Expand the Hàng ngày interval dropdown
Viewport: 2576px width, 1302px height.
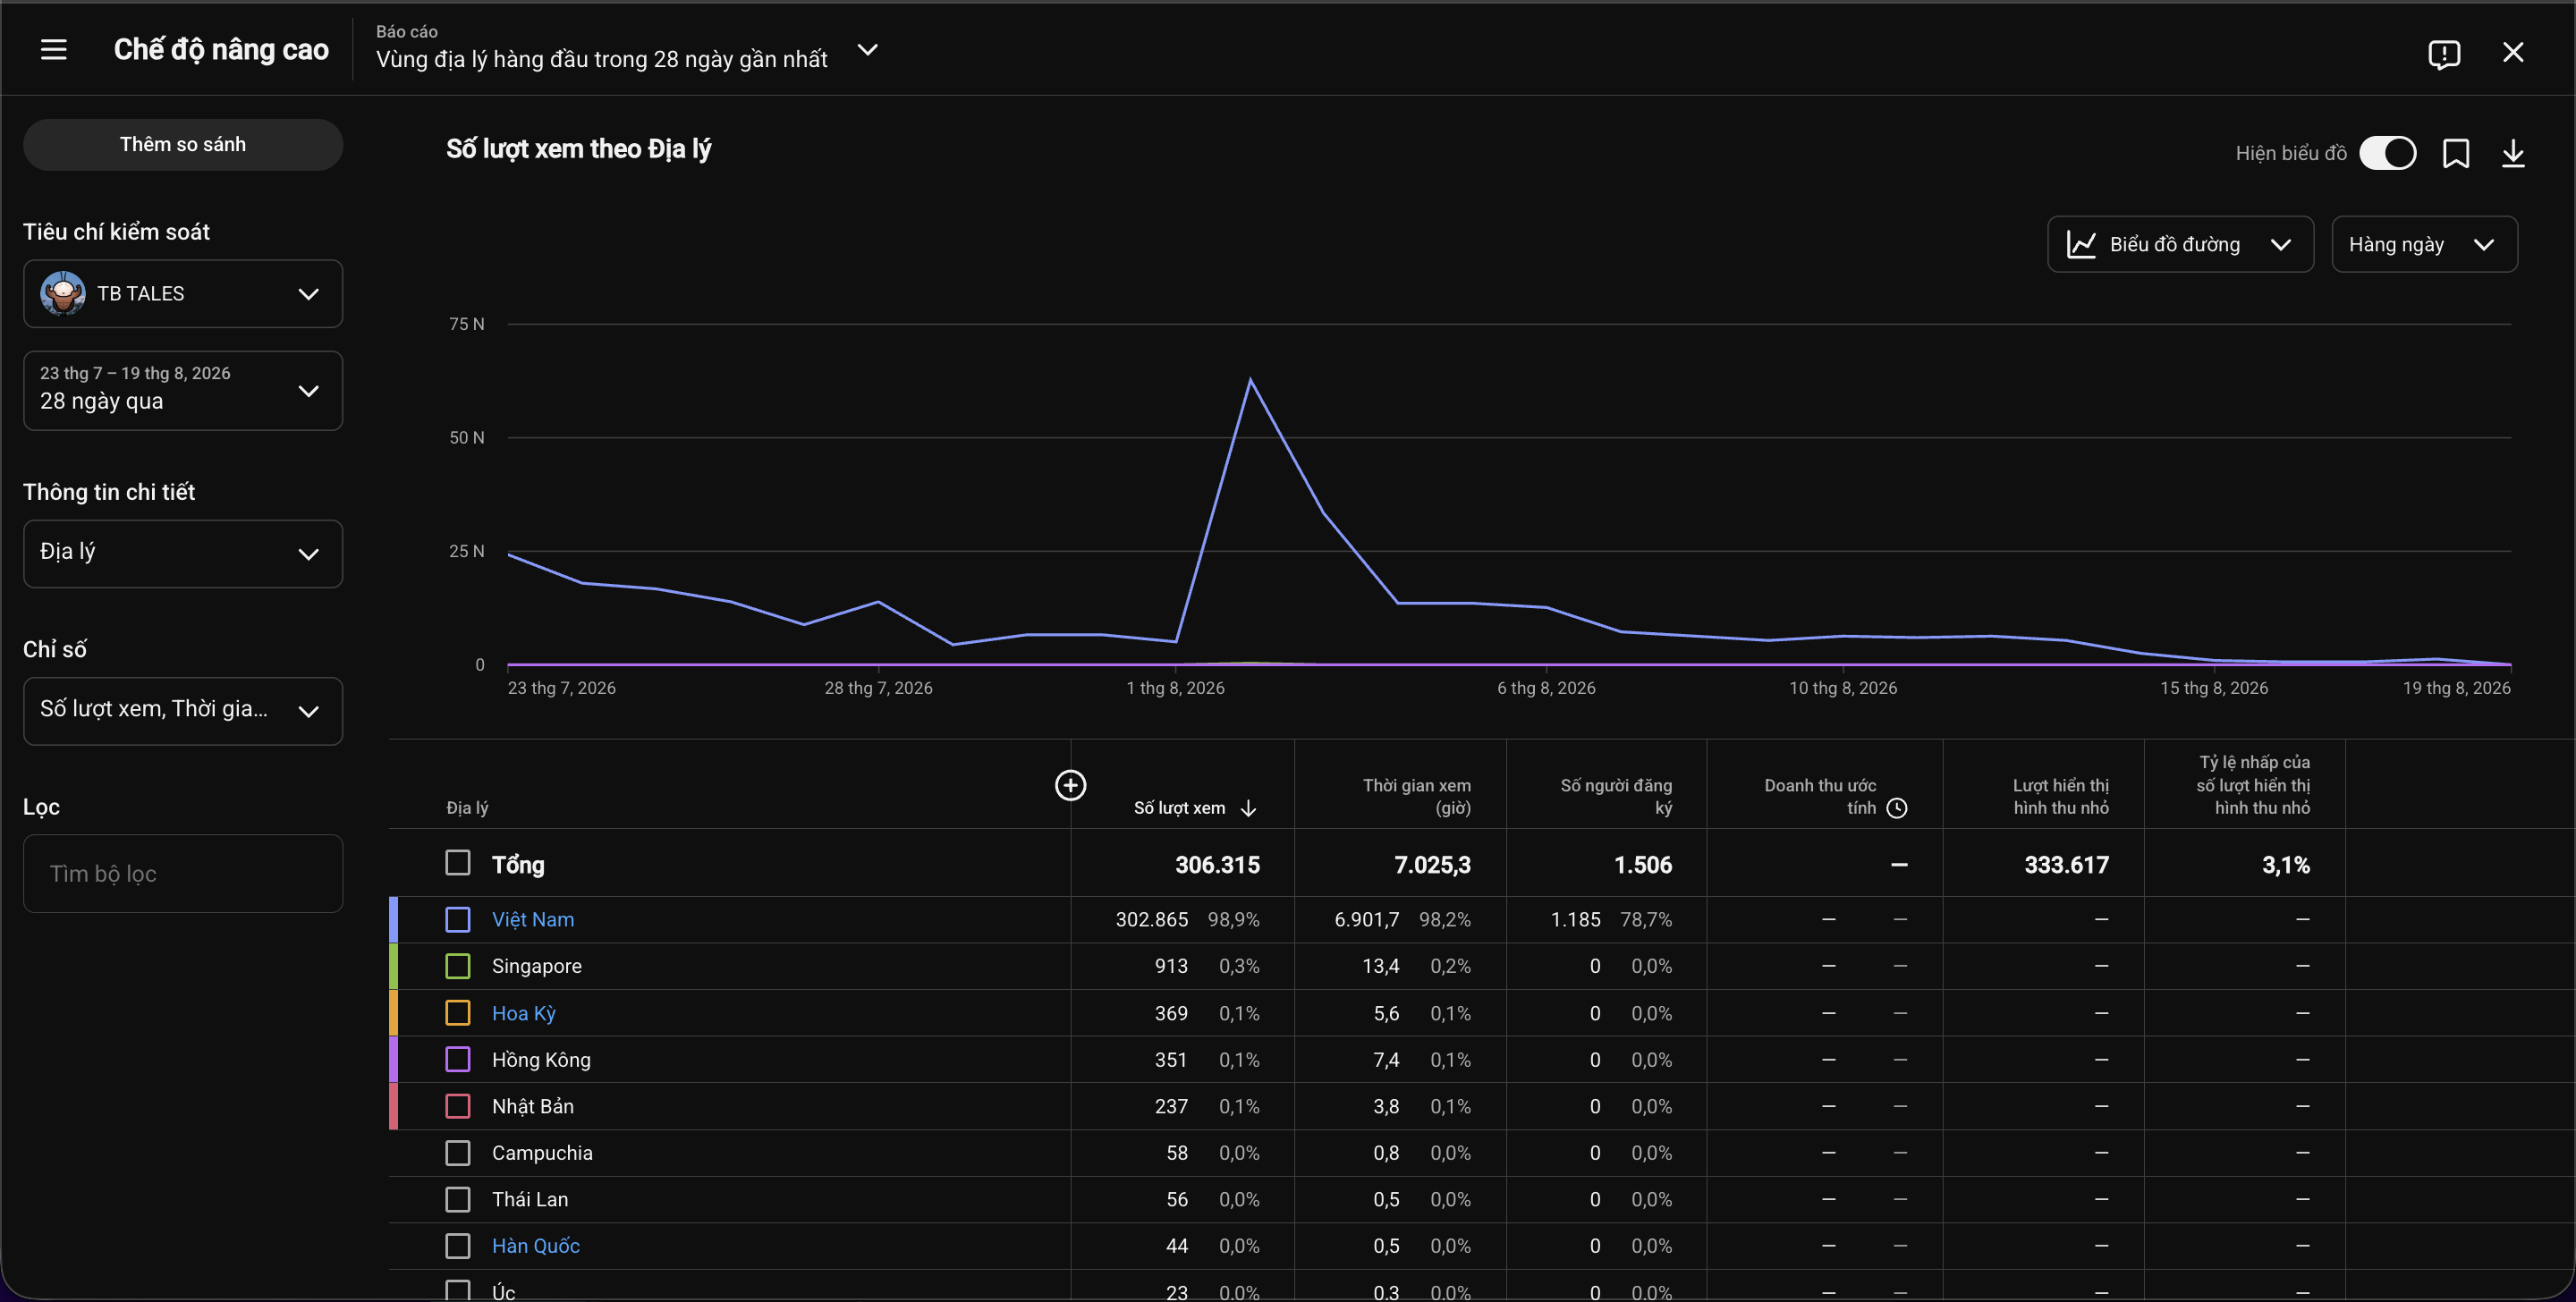tap(2424, 244)
